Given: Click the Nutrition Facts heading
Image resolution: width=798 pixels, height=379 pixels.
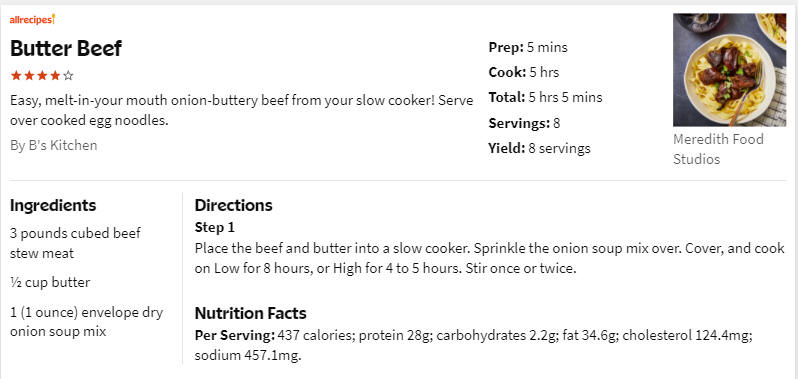Looking at the screenshot, I should [250, 313].
